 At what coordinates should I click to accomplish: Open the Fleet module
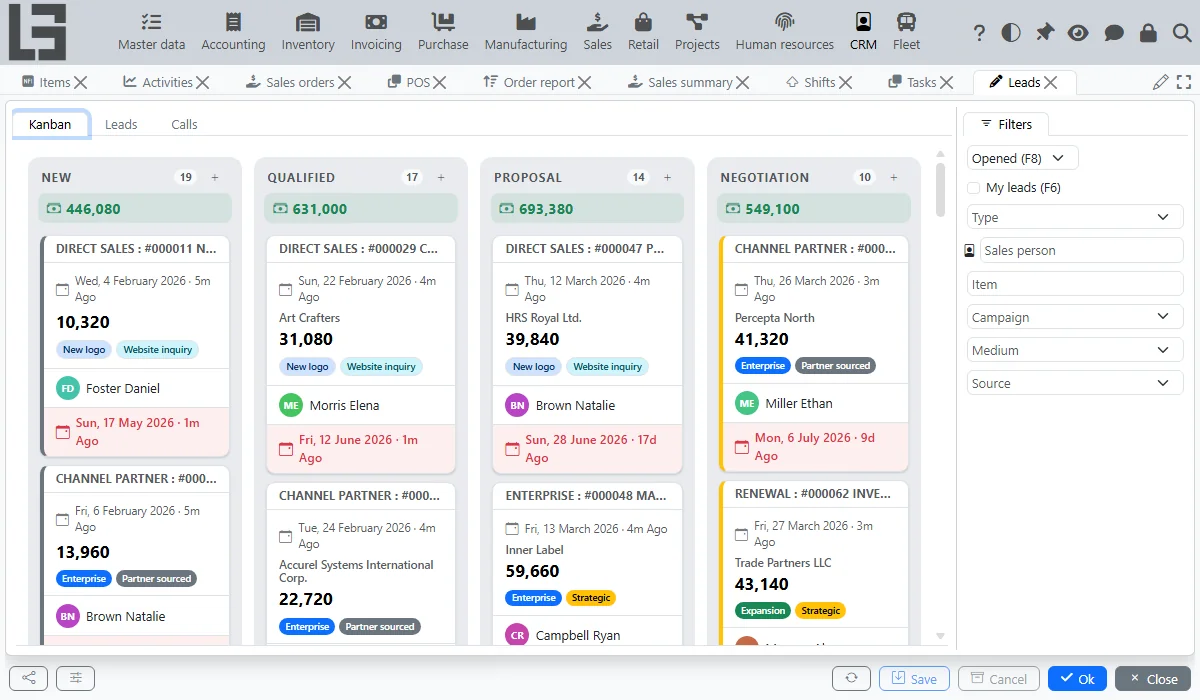click(906, 32)
